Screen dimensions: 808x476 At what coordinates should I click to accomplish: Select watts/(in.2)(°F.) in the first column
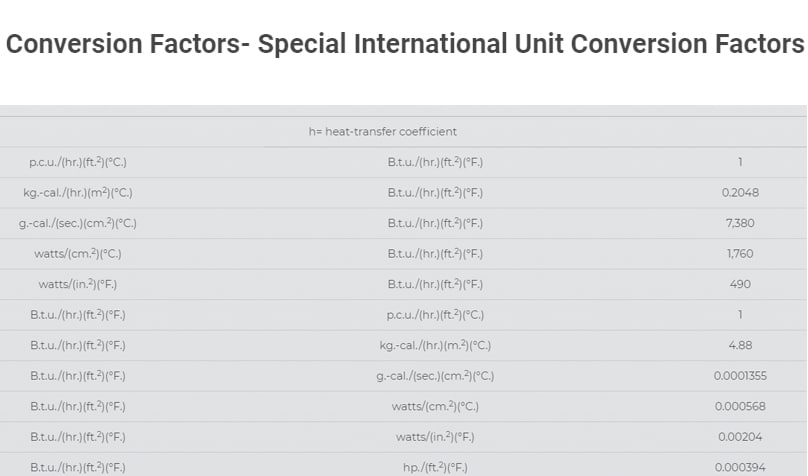click(x=78, y=284)
